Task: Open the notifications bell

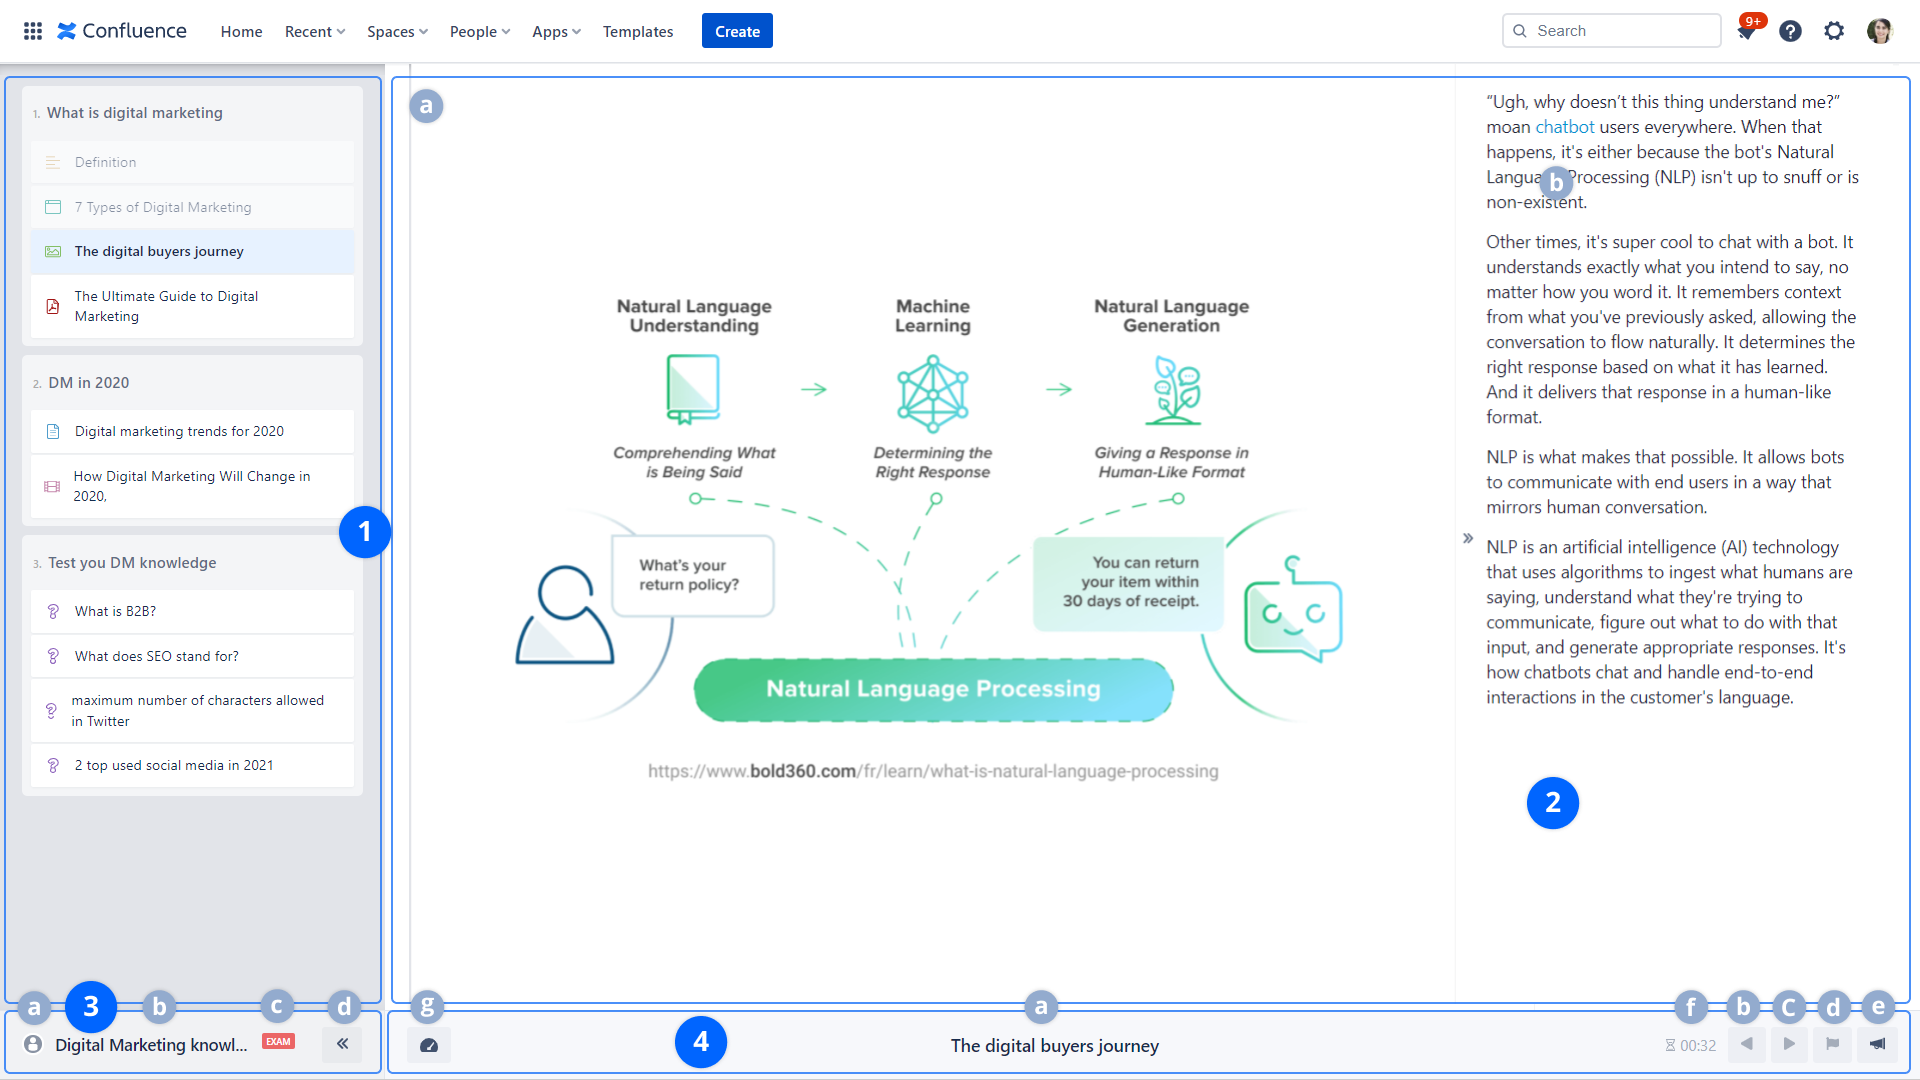Action: point(1746,32)
